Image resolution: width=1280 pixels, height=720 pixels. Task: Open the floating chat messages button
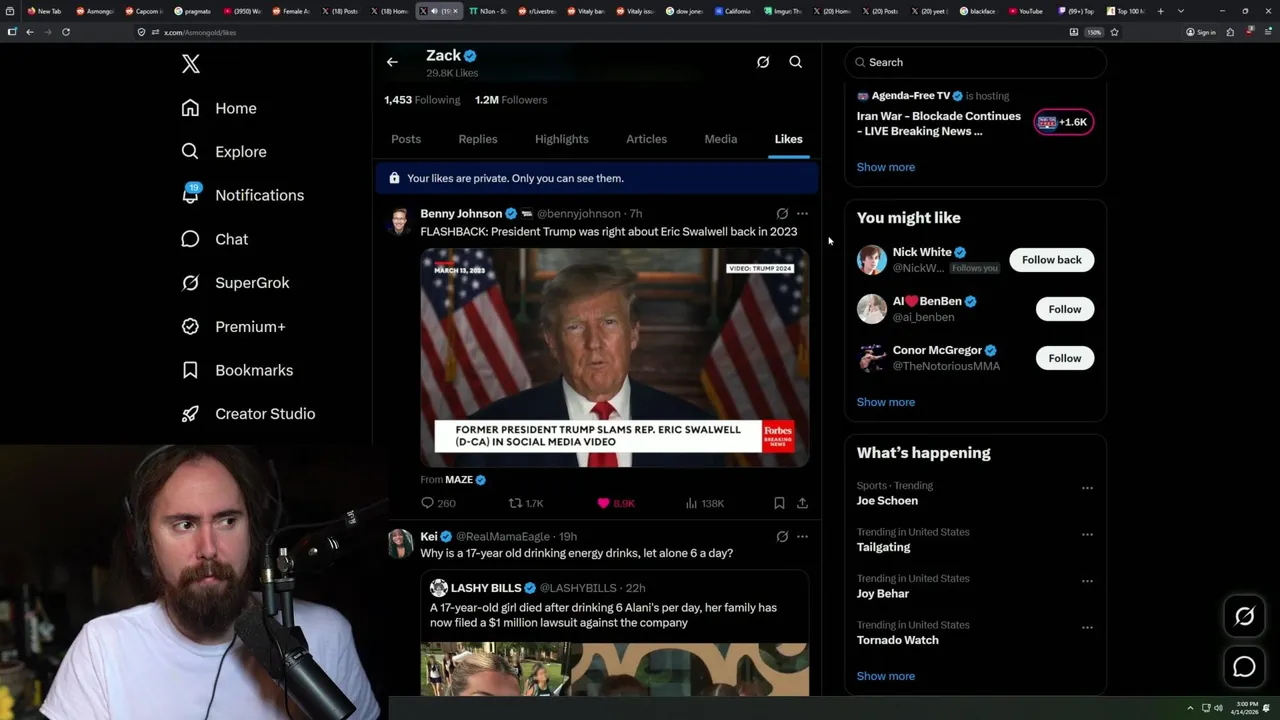1244,666
